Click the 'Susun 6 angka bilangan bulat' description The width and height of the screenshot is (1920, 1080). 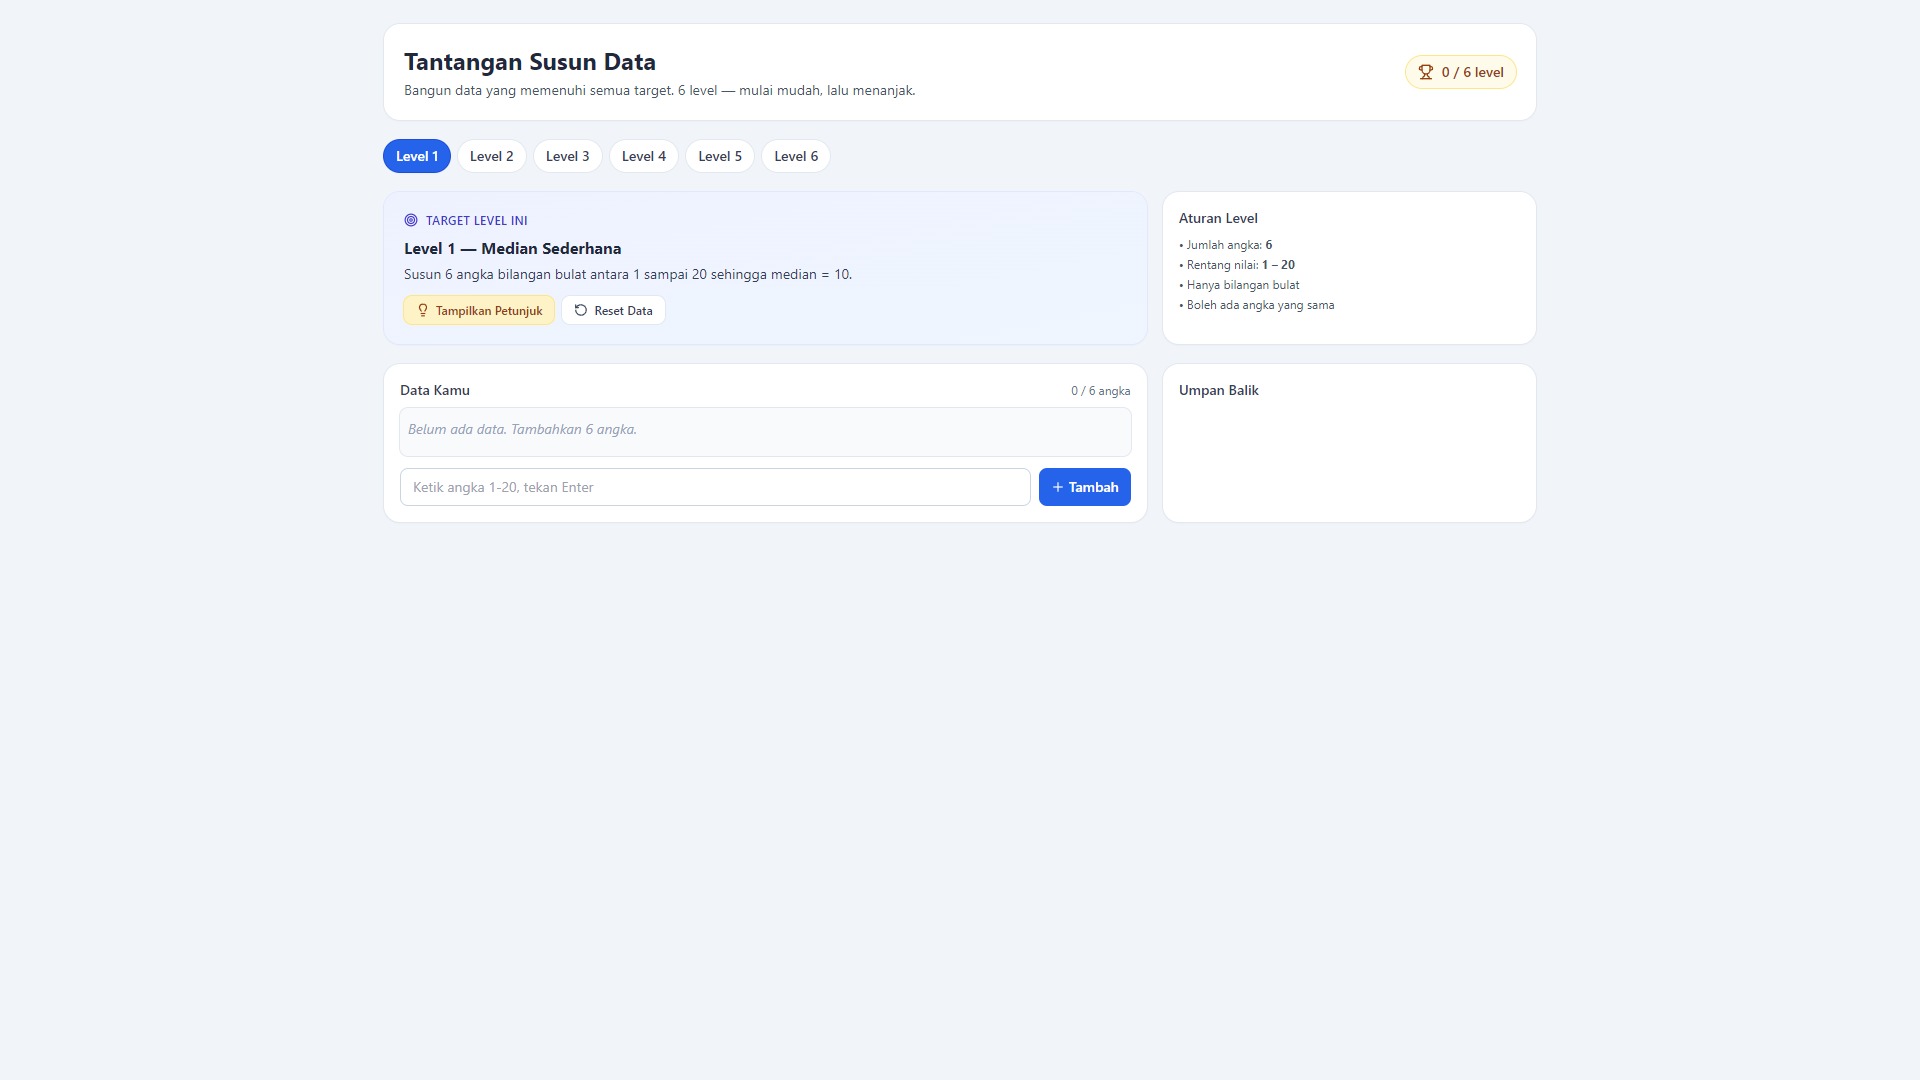tap(628, 274)
